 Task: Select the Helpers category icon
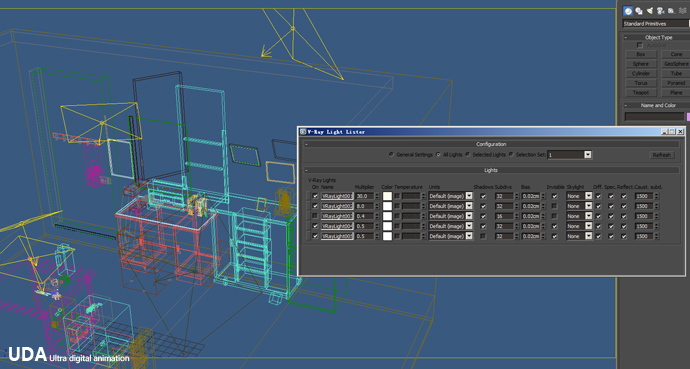(671, 11)
